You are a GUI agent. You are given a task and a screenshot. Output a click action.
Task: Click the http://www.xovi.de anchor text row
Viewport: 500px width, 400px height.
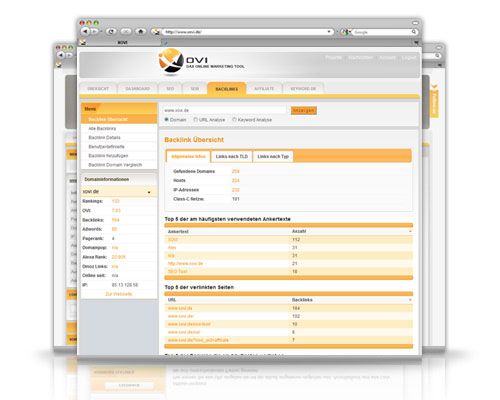(288, 263)
